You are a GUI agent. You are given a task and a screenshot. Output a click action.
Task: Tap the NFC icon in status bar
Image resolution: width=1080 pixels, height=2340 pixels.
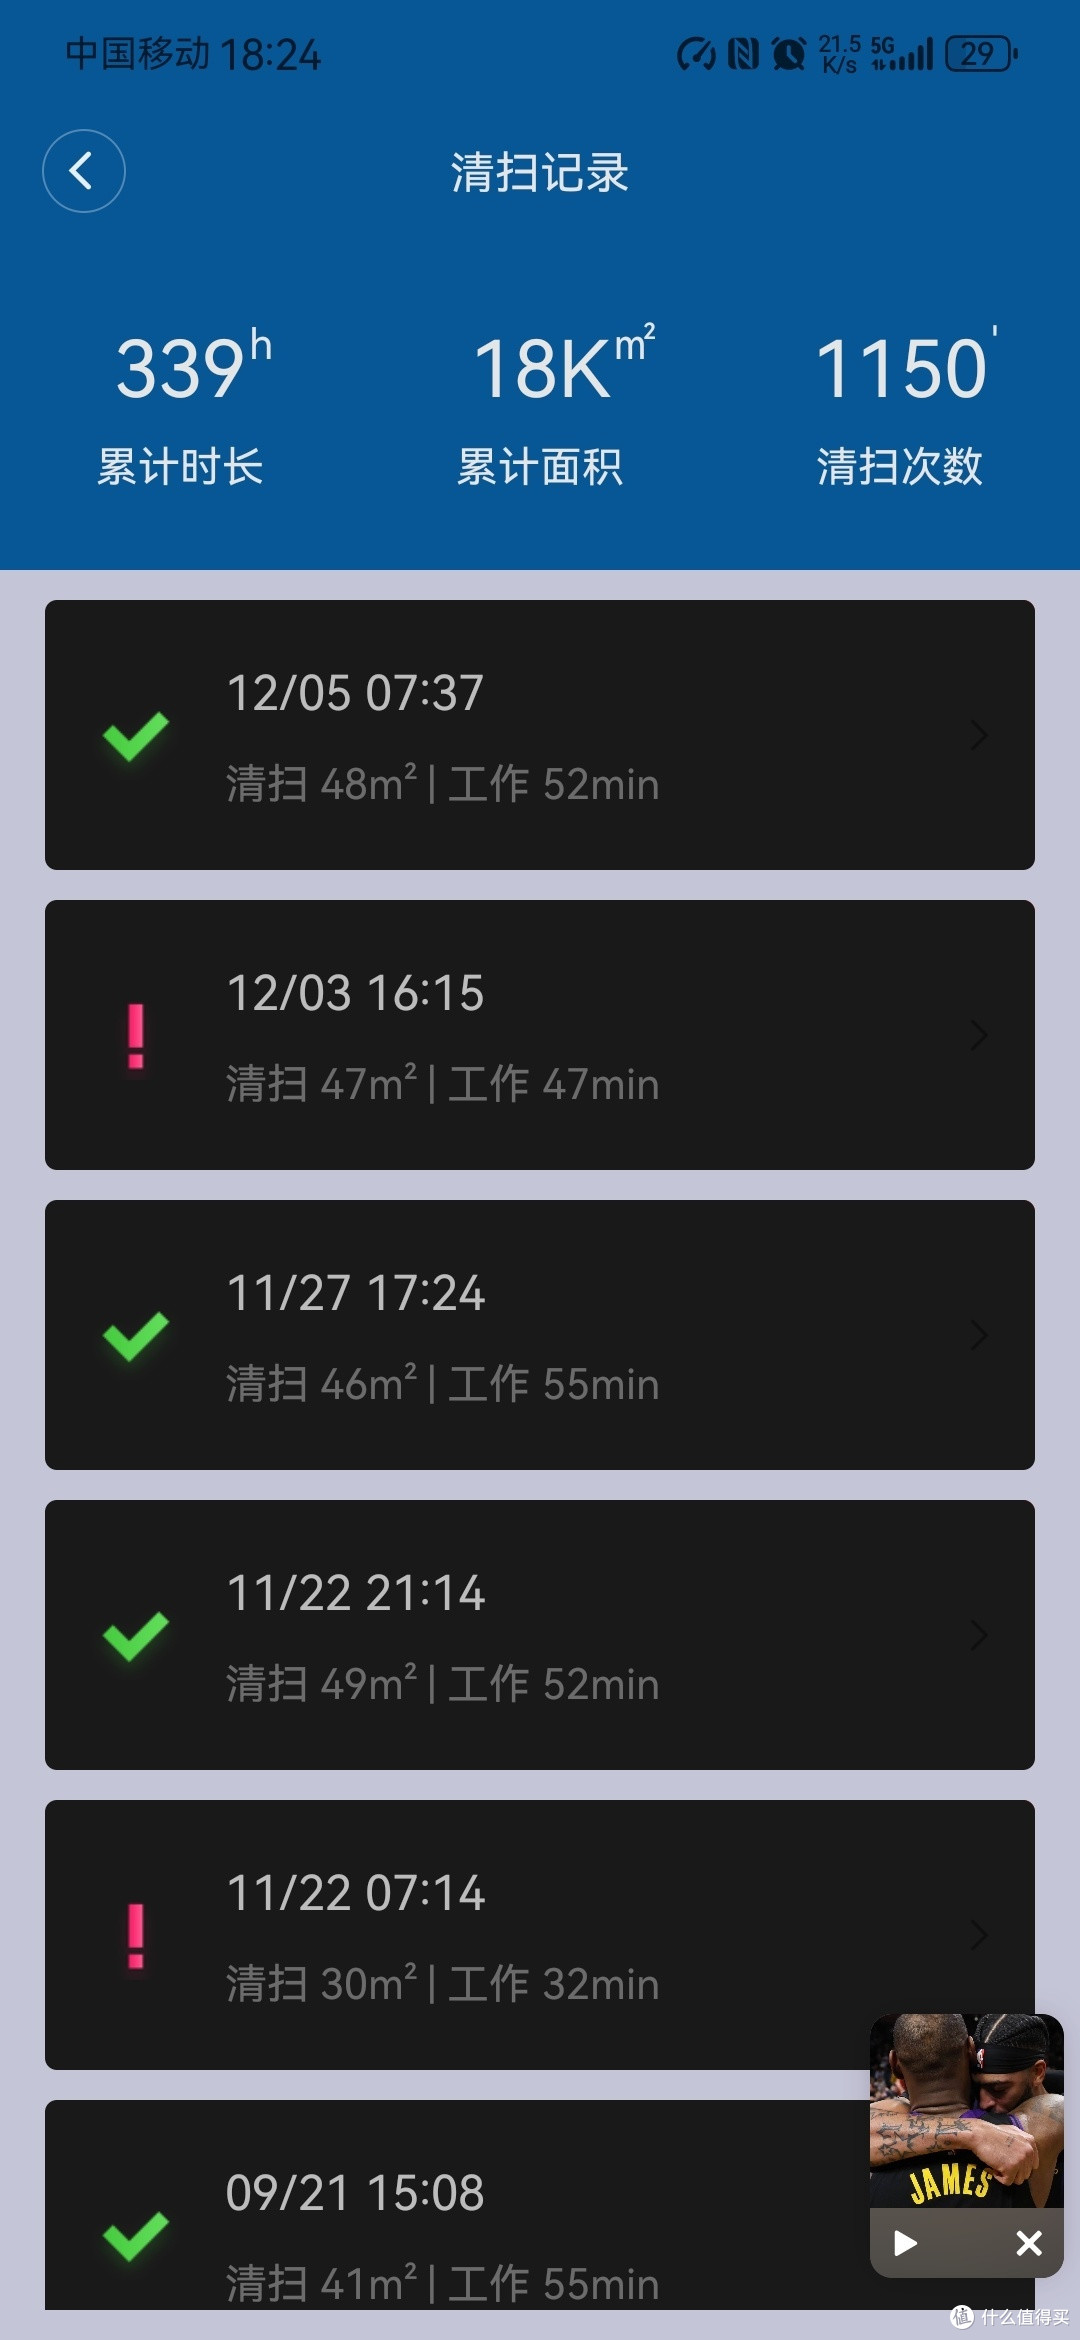click(743, 53)
